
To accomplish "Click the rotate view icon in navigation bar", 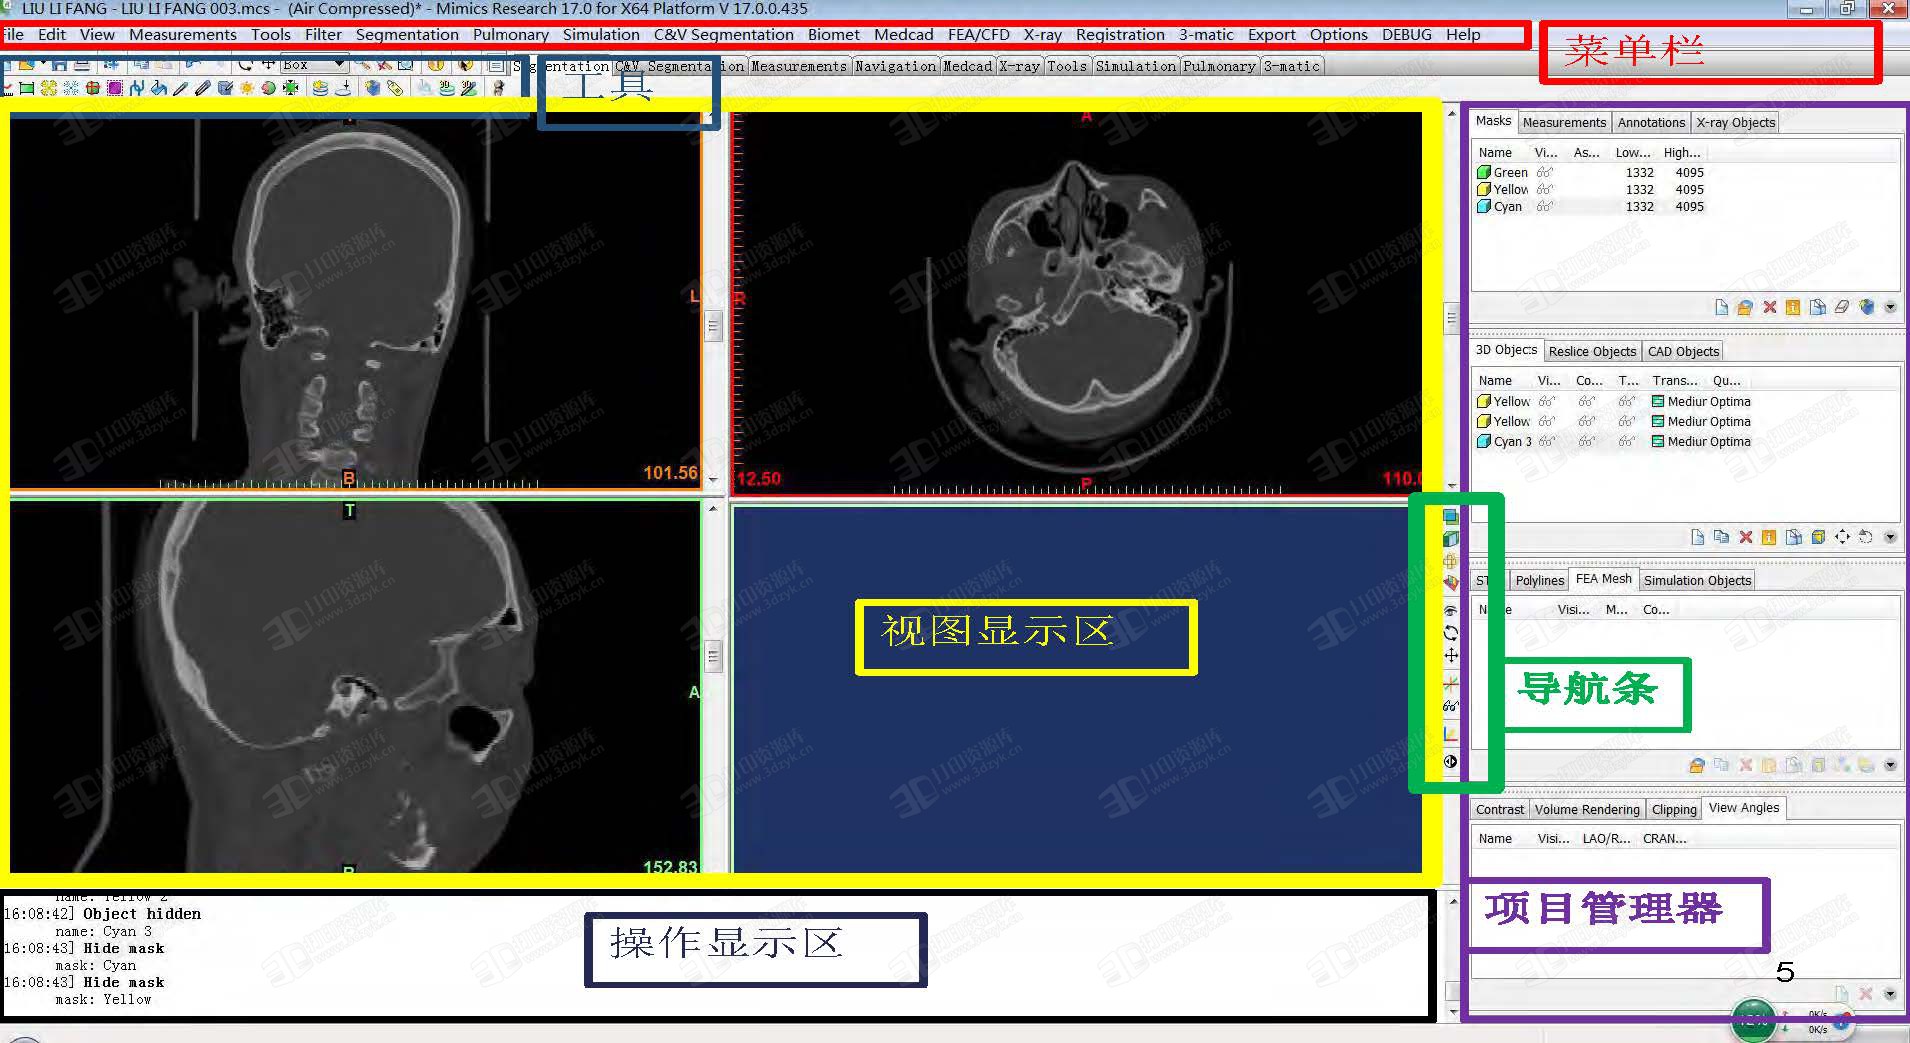I will pyautogui.click(x=1451, y=633).
